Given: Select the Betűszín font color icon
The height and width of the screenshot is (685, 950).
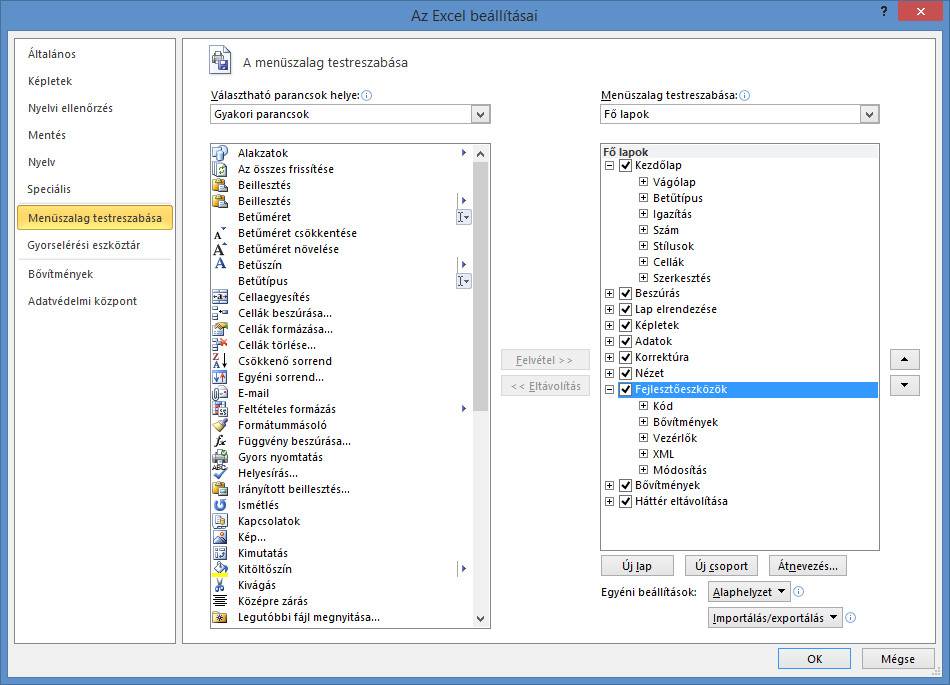Looking at the screenshot, I should tap(220, 265).
